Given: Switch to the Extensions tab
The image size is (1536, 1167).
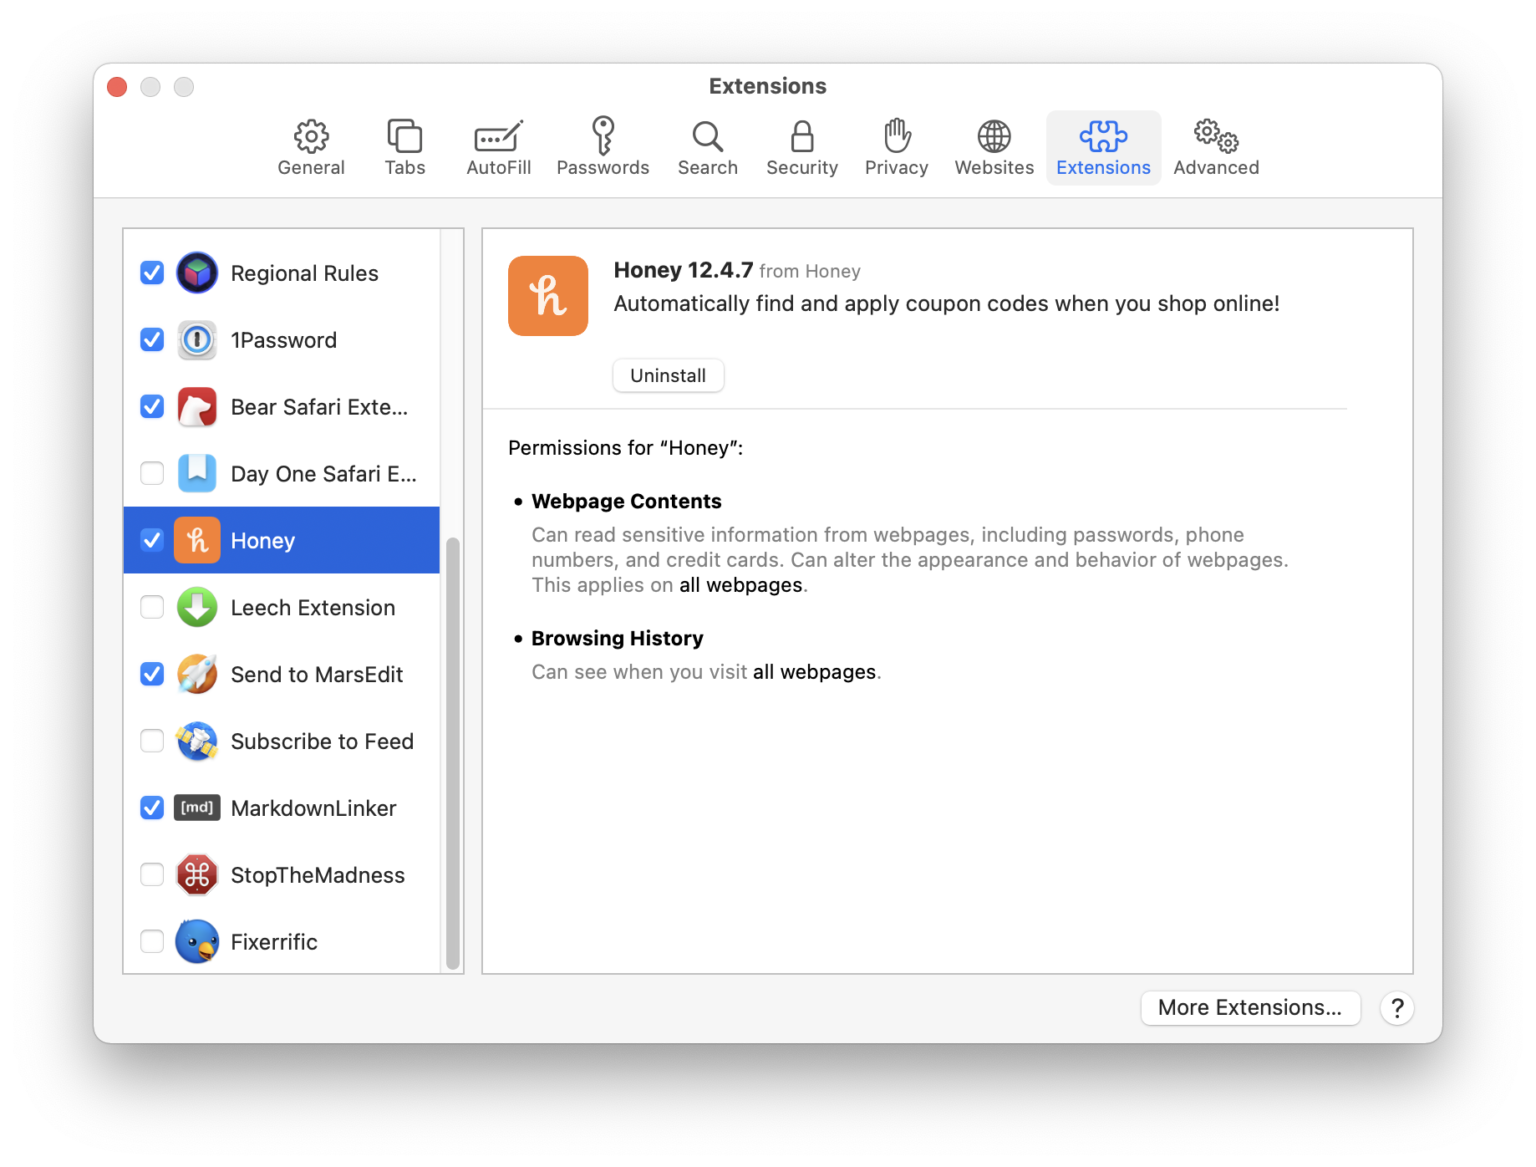Looking at the screenshot, I should point(1103,147).
